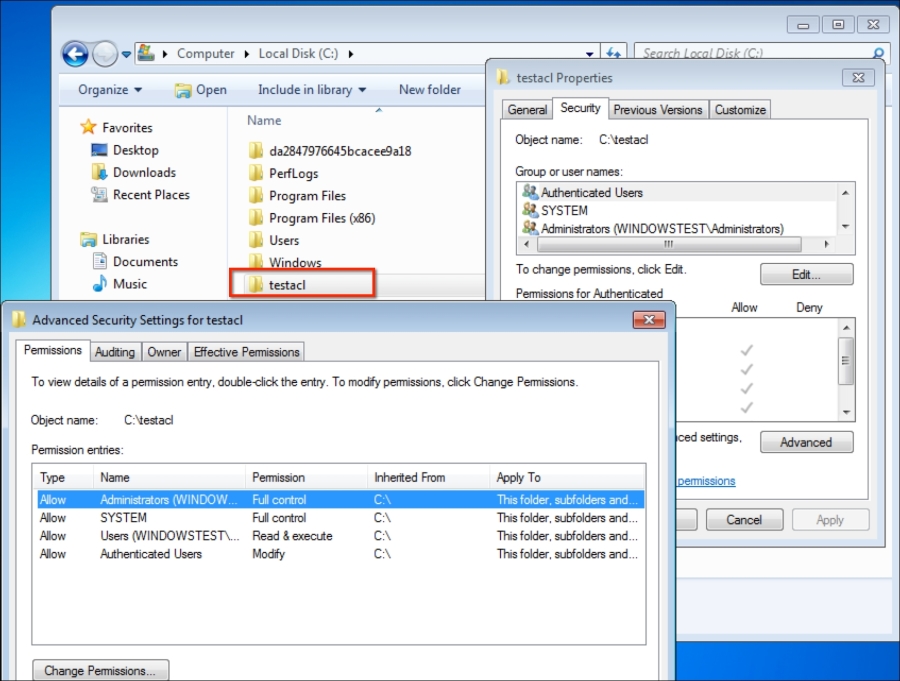This screenshot has height=681, width=900.
Task: Switch to the Previous Versions tab
Action: click(658, 110)
